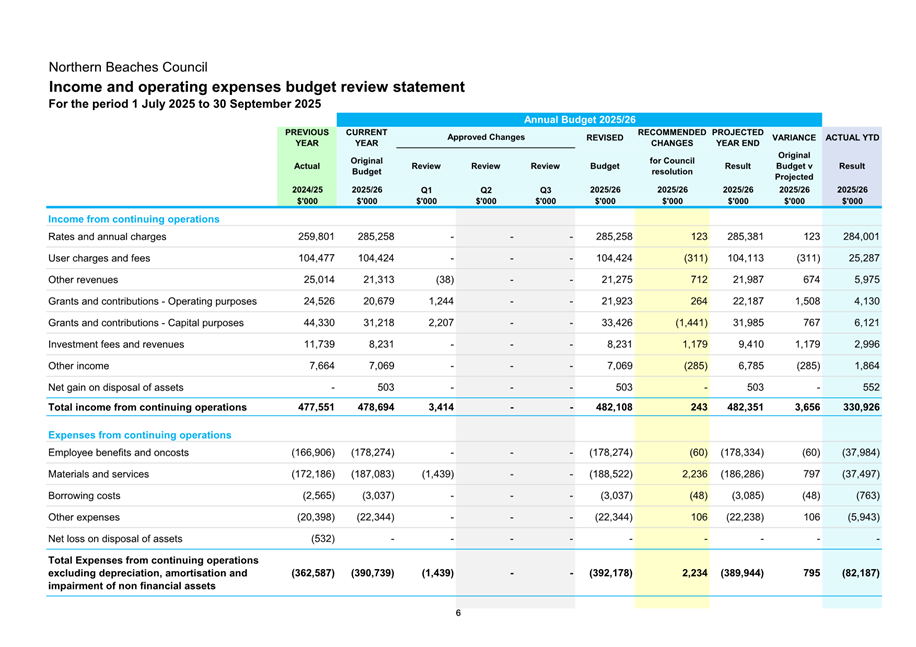Click the 'Northern Beaches Council' title text
Viewport: 916px width, 647px height.
click(128, 67)
